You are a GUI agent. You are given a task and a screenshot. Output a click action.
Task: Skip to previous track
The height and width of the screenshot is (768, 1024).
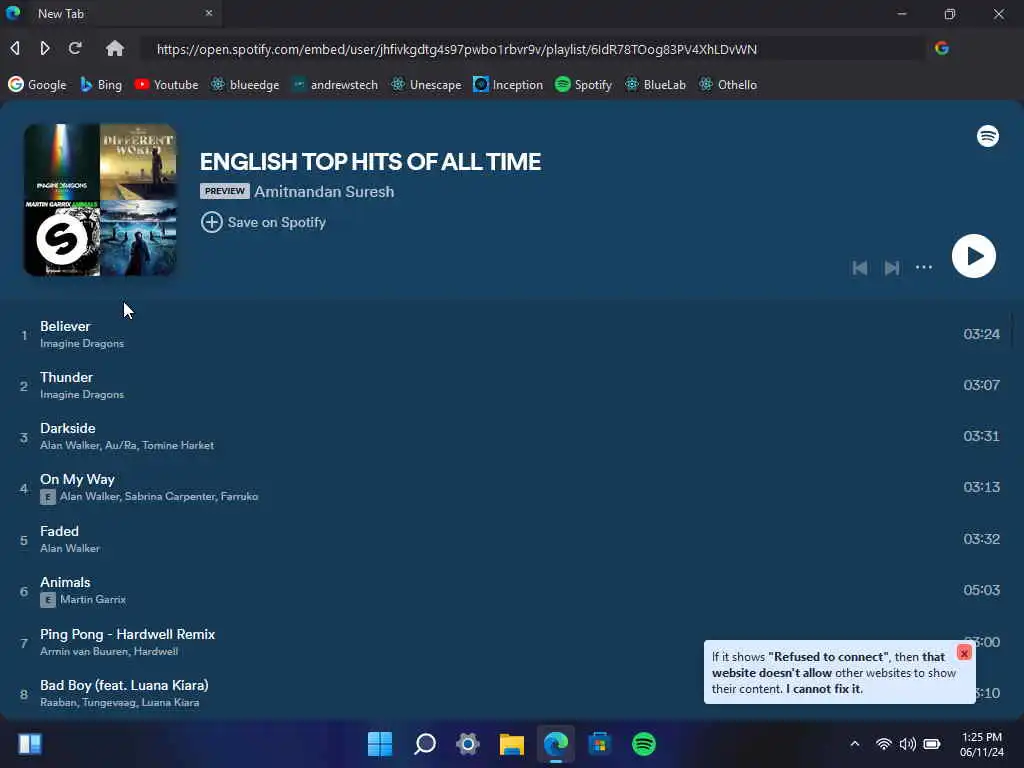[x=859, y=268]
